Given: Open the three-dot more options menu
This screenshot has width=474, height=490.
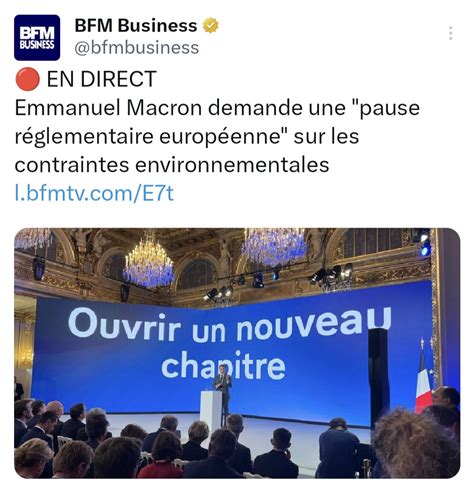Looking at the screenshot, I should point(451,33).
